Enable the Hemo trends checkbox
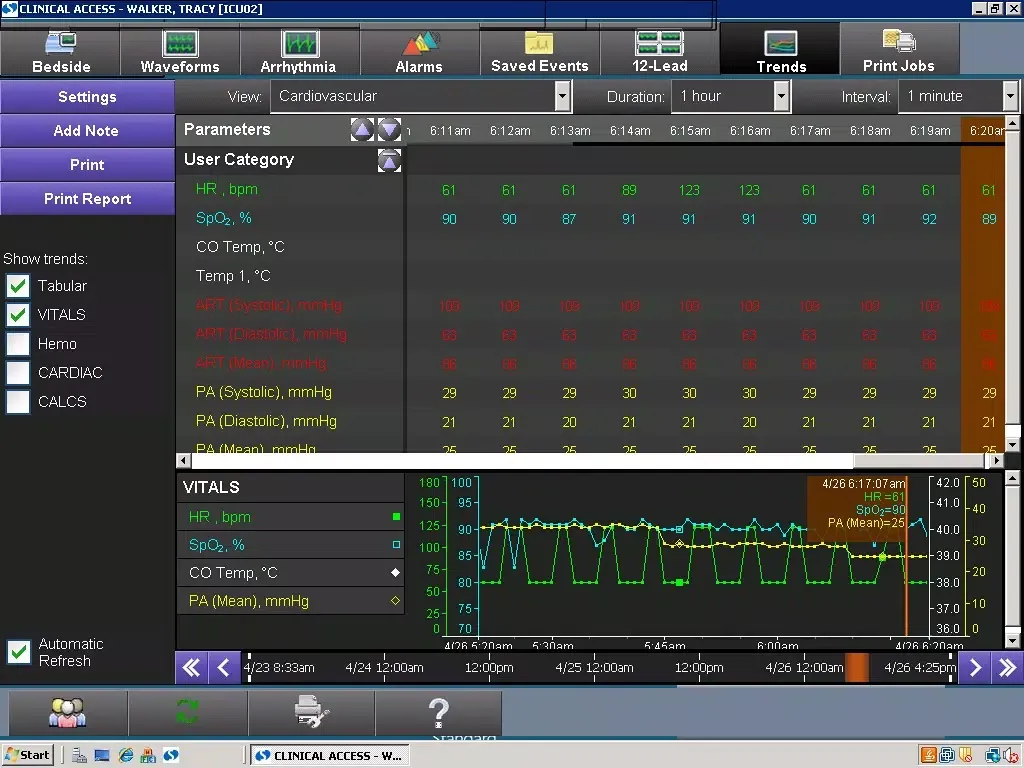 18,344
